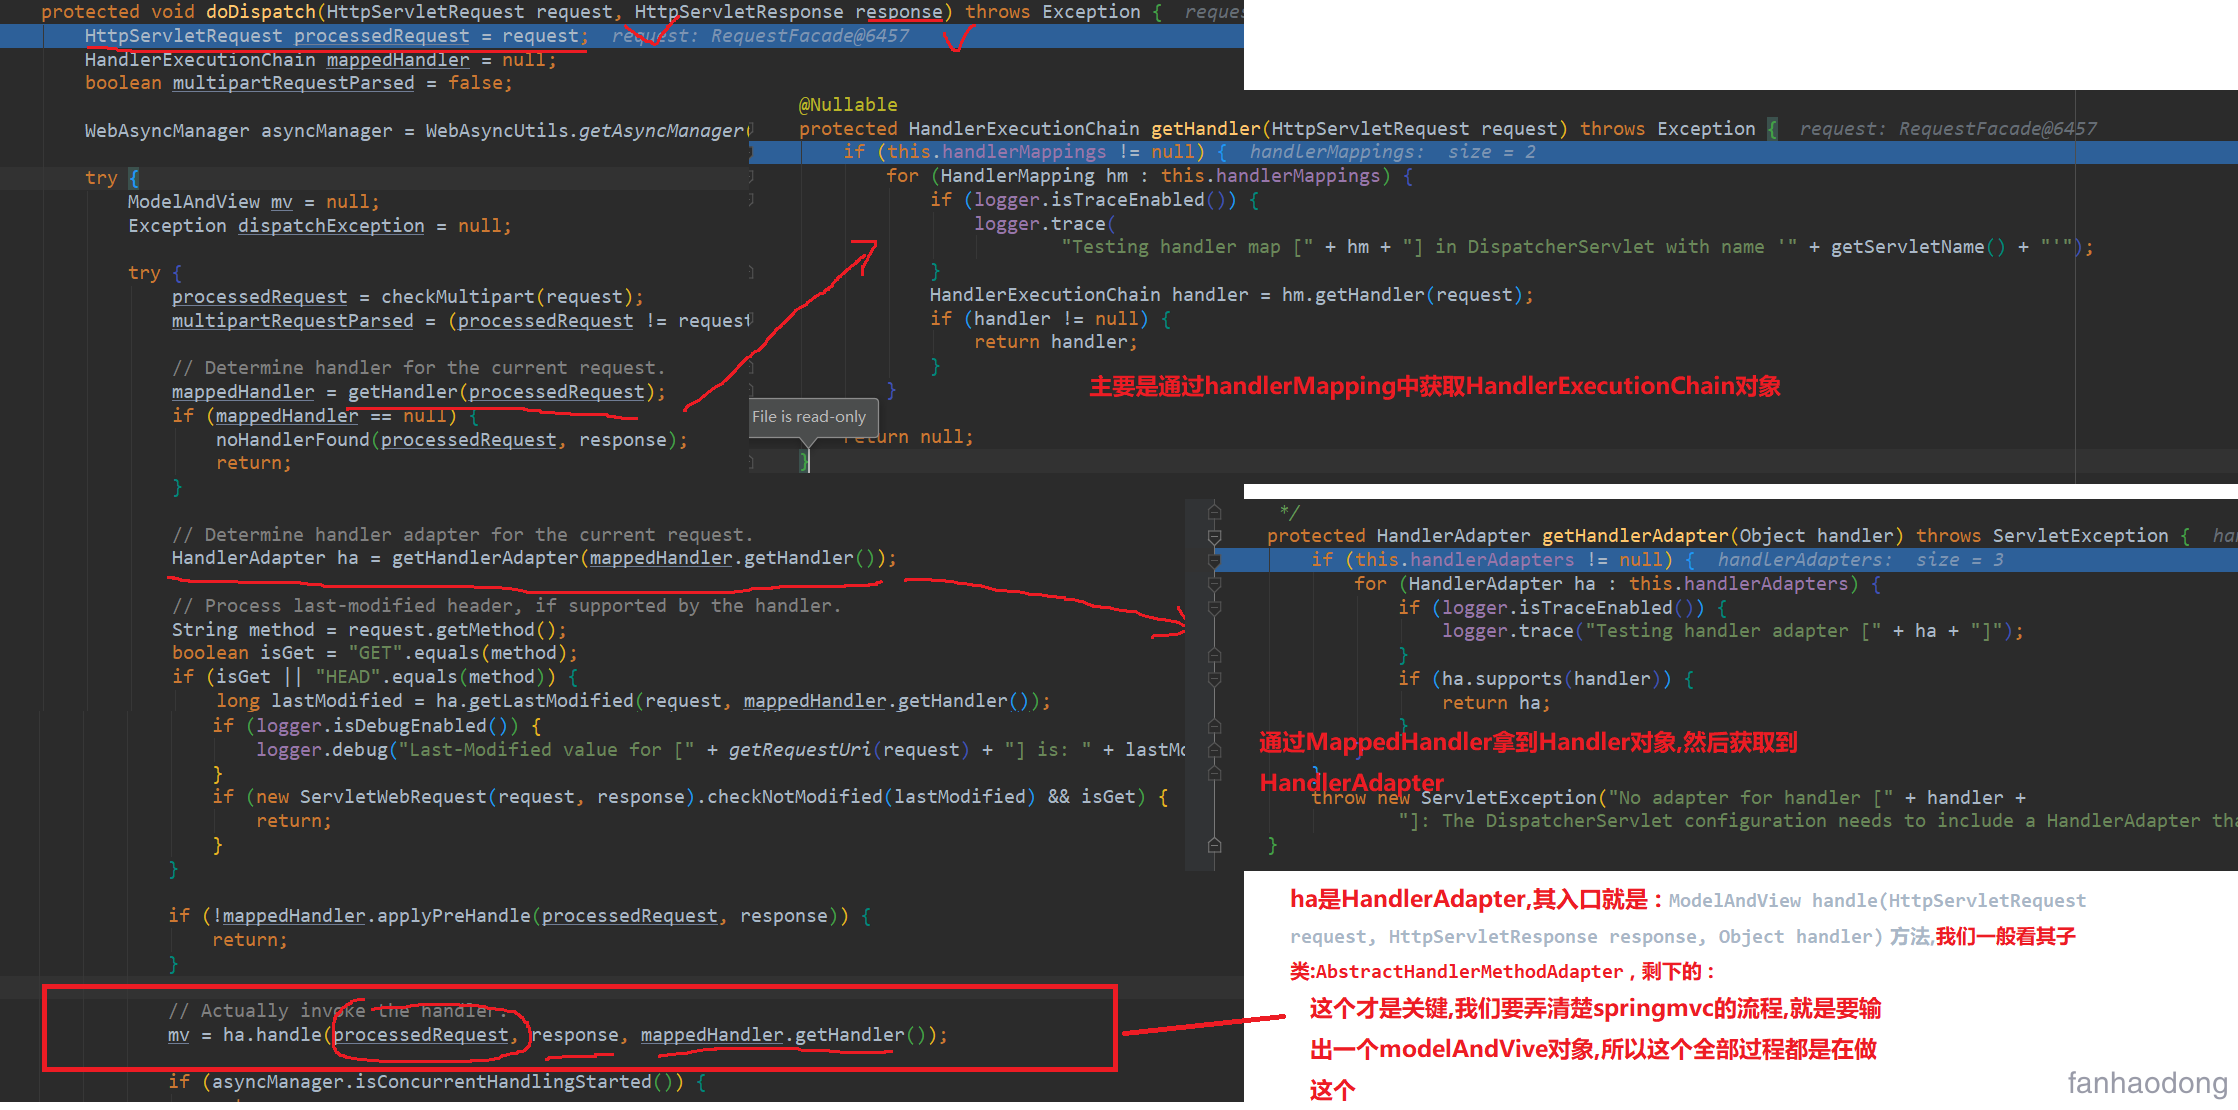Viewport: 2238px width, 1110px height.
Task: Click 'applyPreHandle' method call
Action: coord(453,916)
